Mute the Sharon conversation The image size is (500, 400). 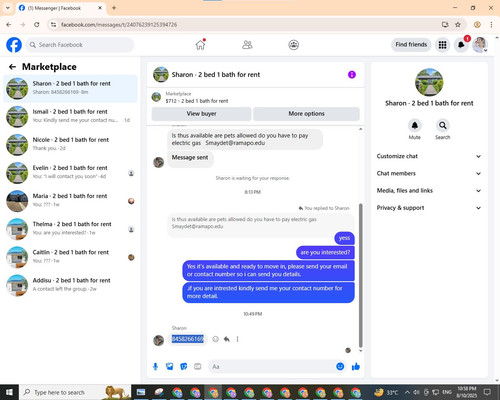click(415, 126)
